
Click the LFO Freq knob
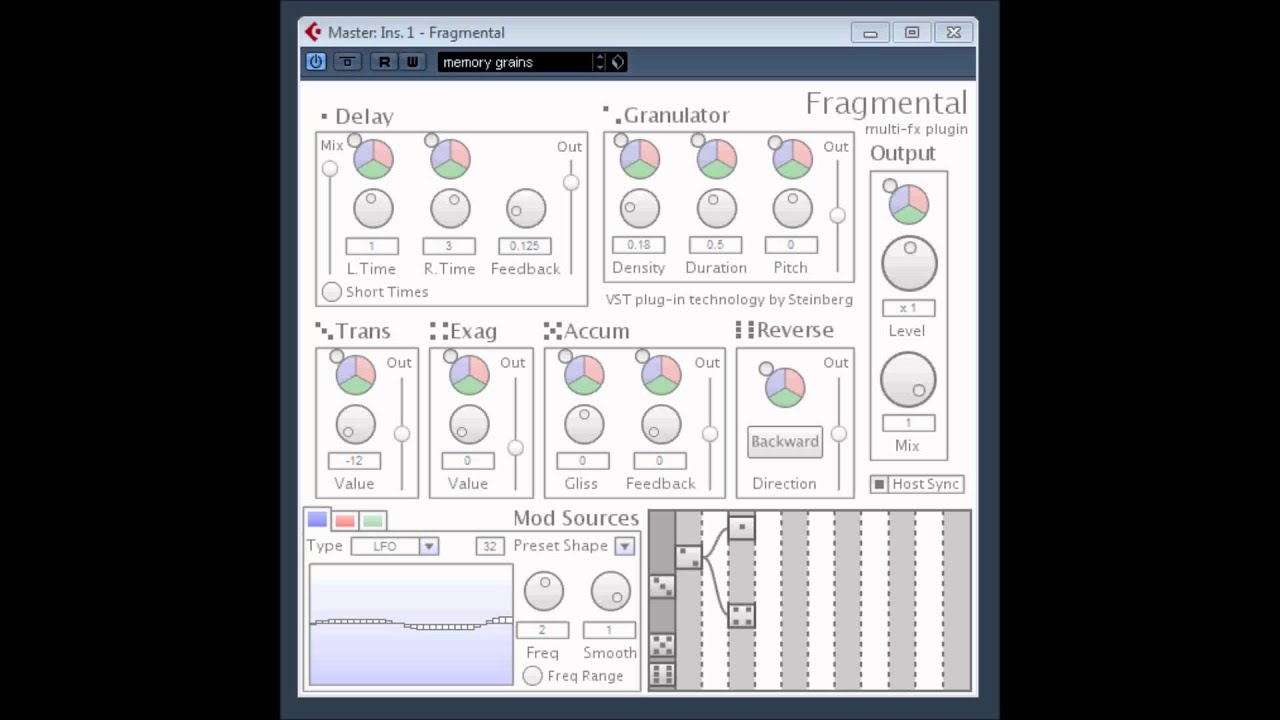click(x=544, y=591)
